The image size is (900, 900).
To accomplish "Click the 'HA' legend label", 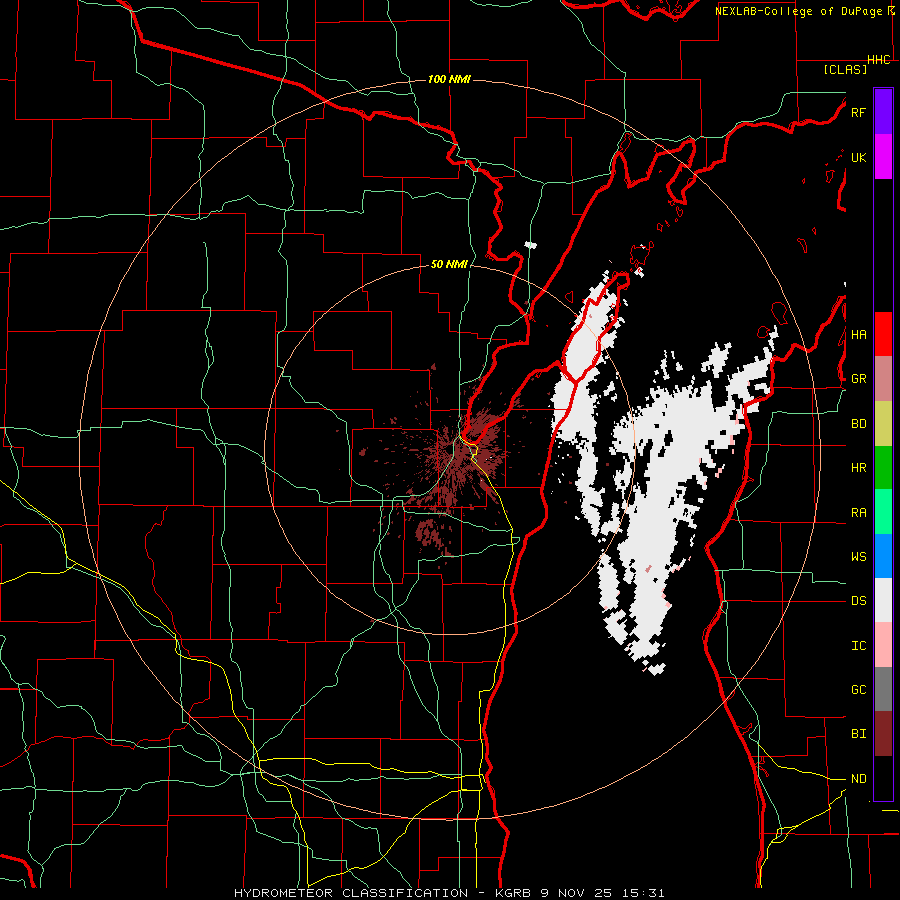I will [858, 335].
